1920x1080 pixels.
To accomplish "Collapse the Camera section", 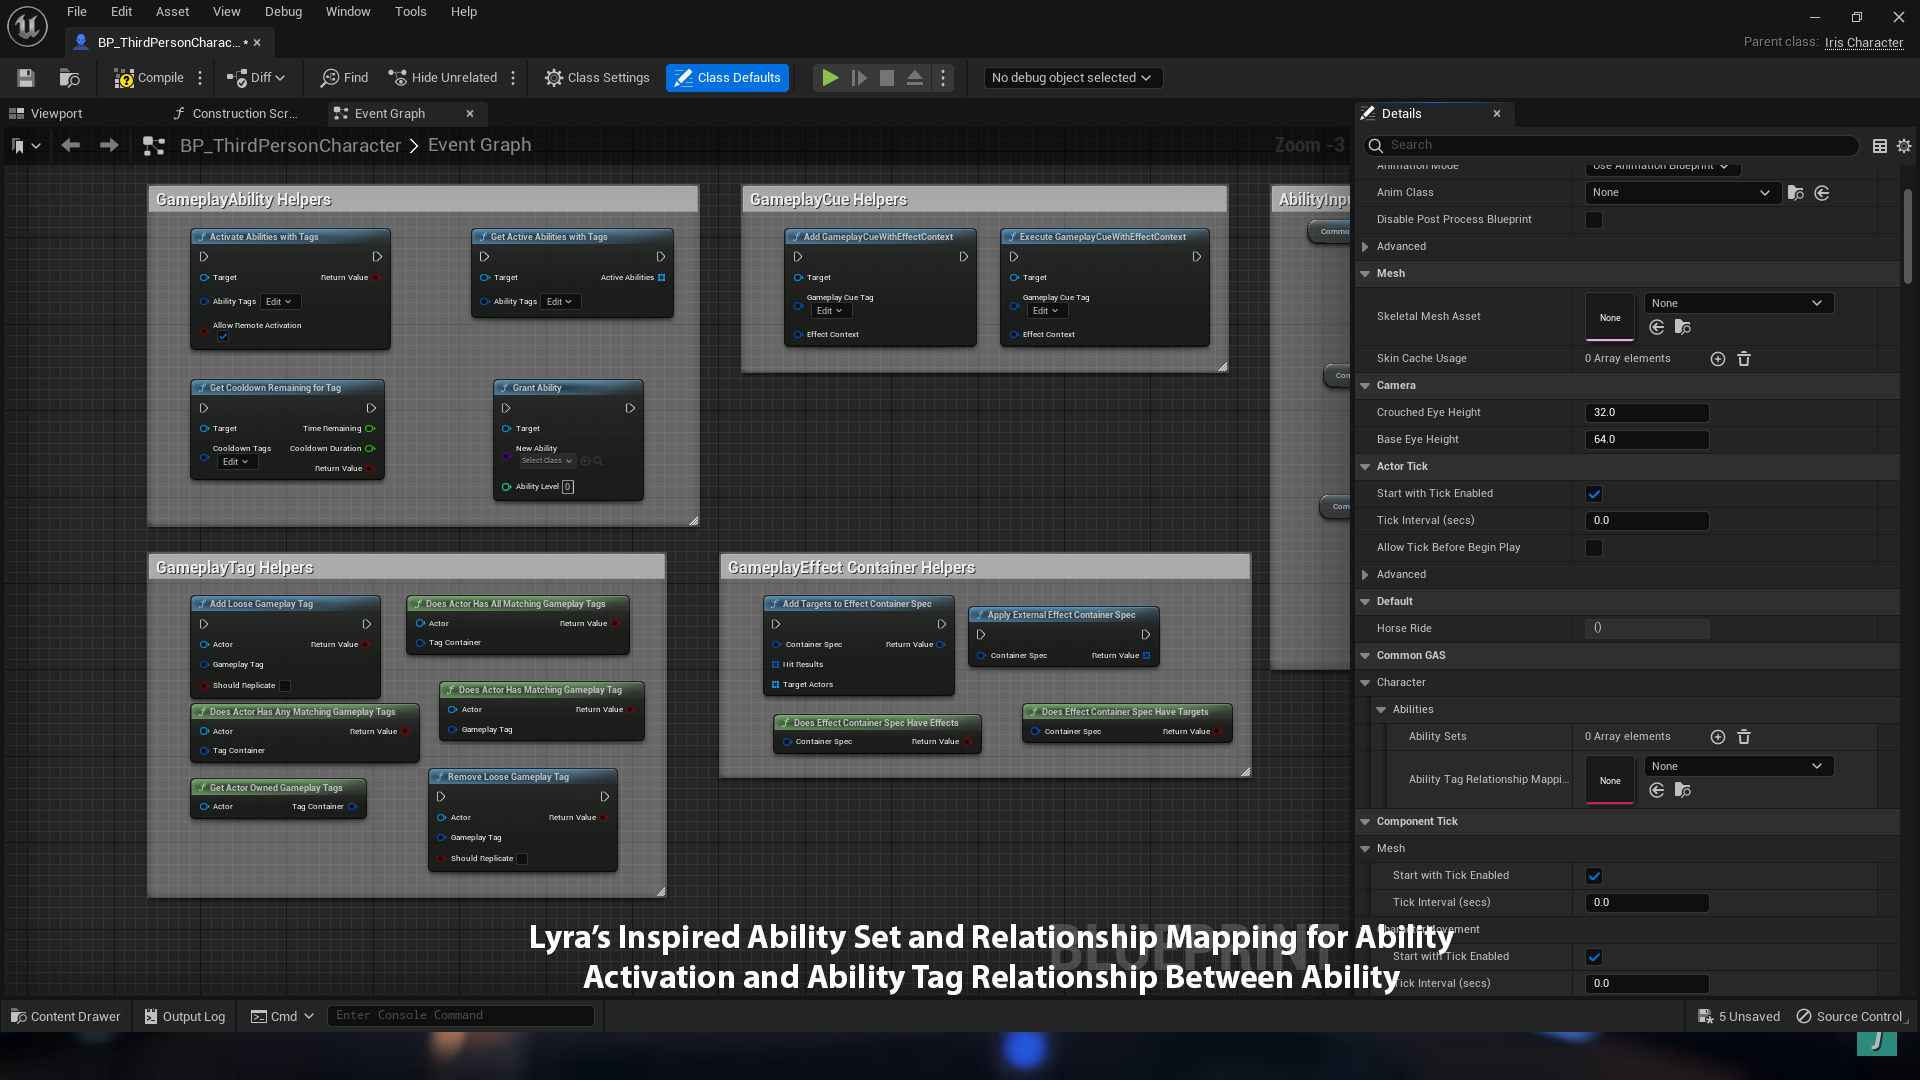I will click(x=1365, y=386).
